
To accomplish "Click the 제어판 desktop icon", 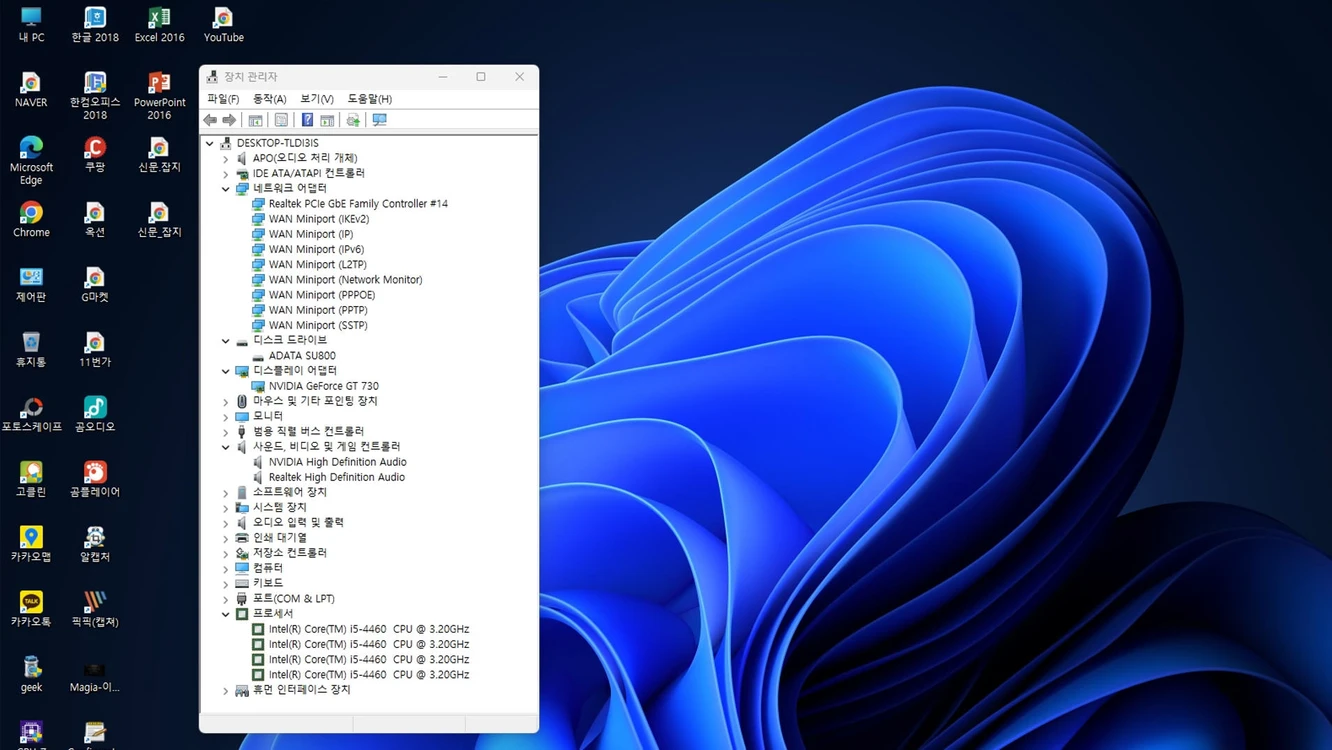I will point(31,285).
